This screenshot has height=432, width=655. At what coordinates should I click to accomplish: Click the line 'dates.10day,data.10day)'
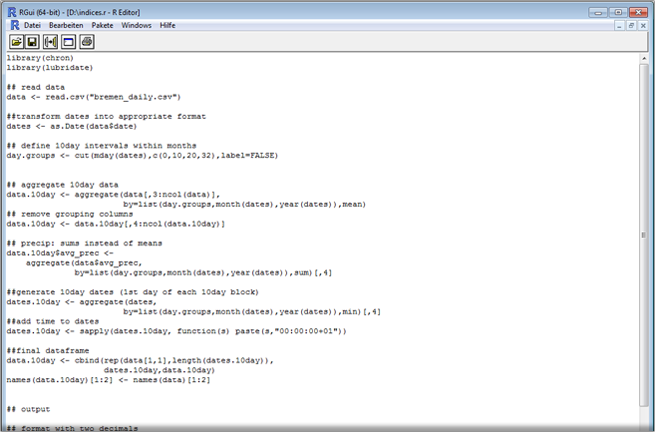coord(159,370)
